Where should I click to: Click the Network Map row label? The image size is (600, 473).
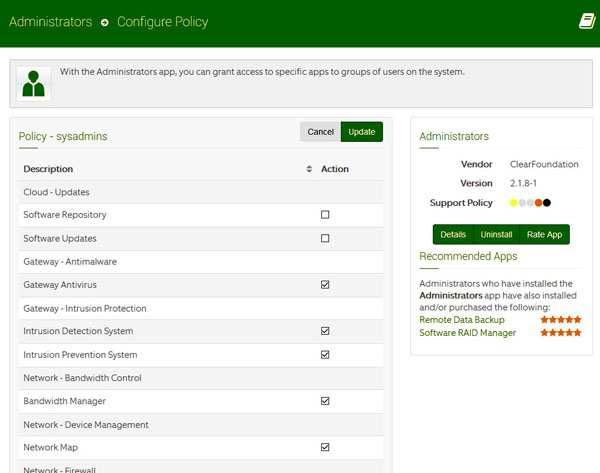pos(51,447)
